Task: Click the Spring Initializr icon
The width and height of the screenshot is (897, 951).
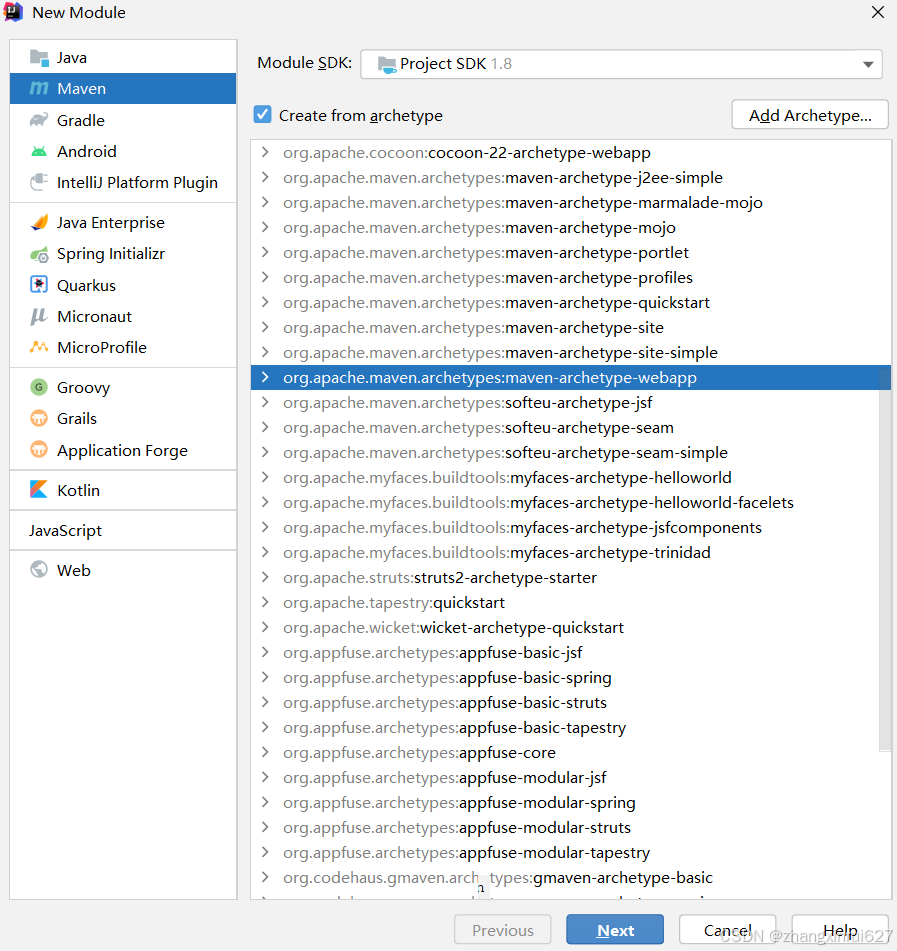Action: coord(39,254)
